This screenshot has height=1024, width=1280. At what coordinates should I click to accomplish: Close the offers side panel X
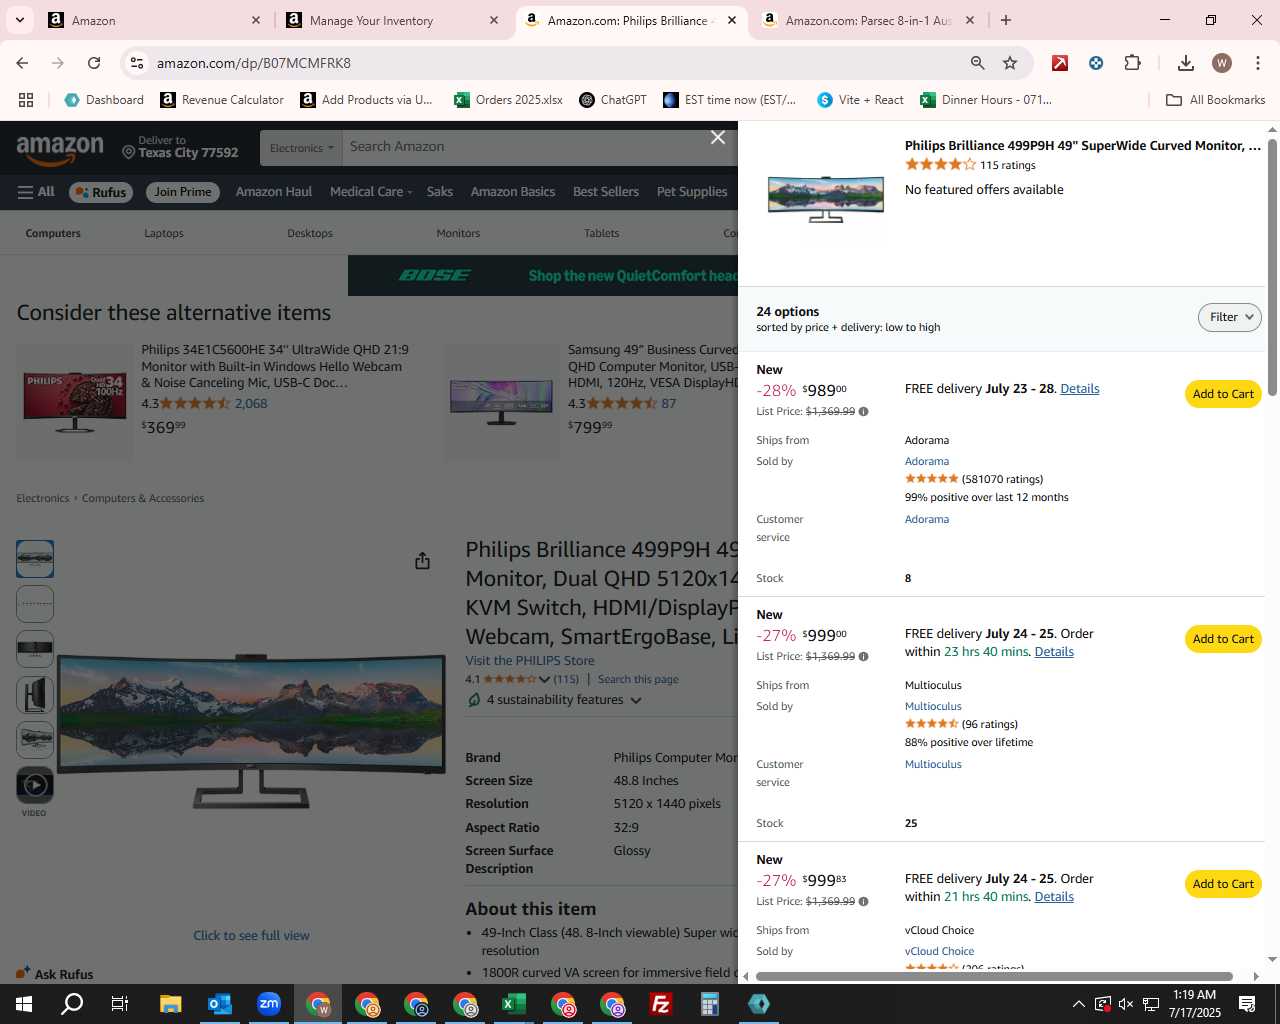point(718,137)
